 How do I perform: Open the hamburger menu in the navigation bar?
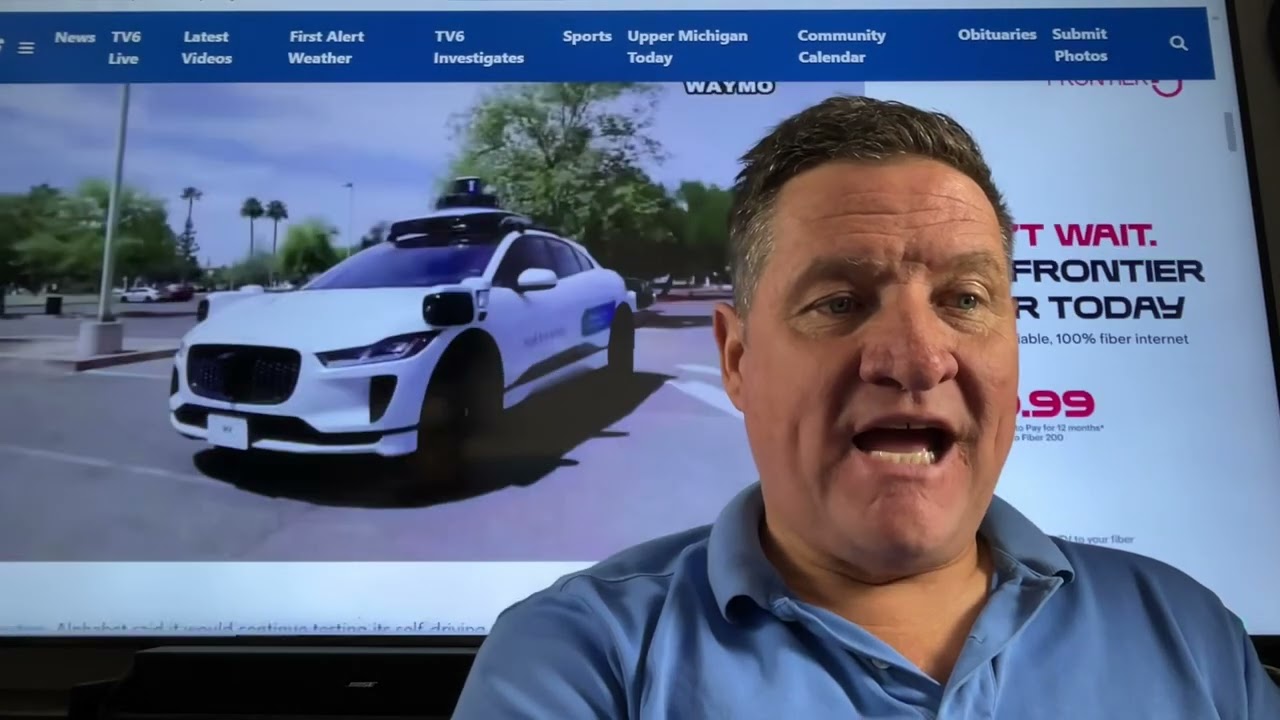26,47
